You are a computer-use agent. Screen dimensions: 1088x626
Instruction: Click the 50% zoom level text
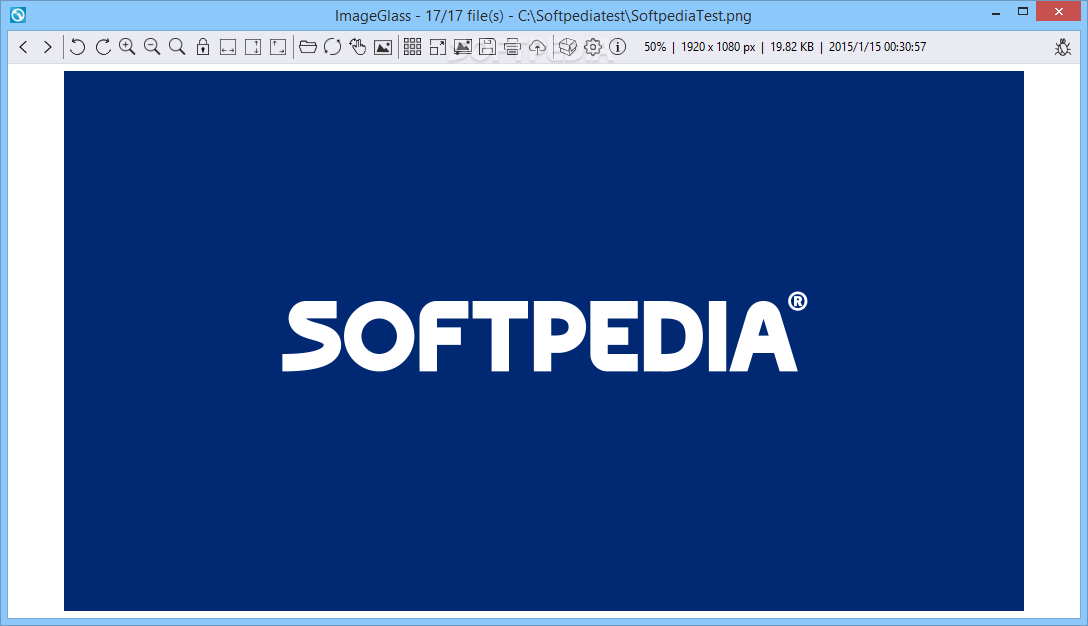[x=654, y=47]
